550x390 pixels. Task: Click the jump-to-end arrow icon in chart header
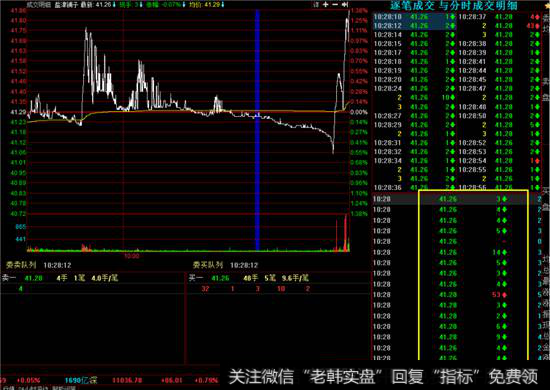(345, 5)
